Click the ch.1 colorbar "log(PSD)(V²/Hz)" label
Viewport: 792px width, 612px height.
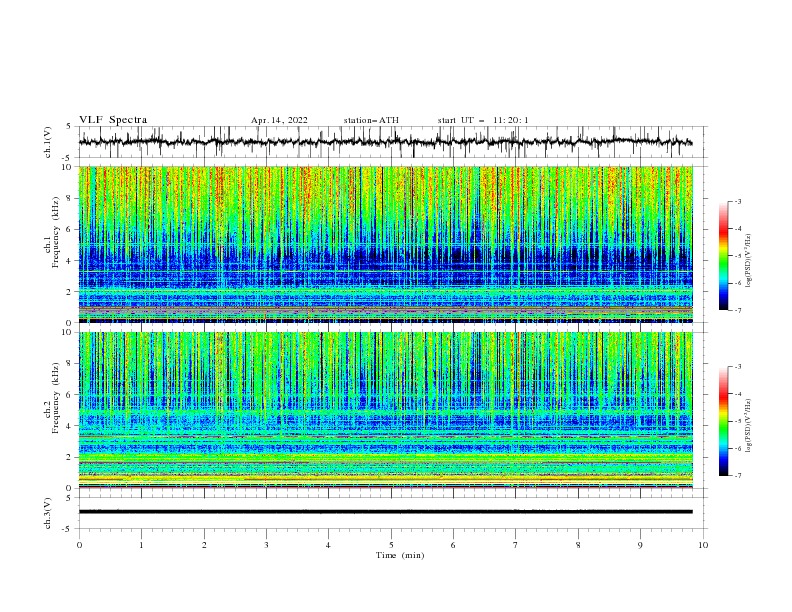(x=749, y=261)
